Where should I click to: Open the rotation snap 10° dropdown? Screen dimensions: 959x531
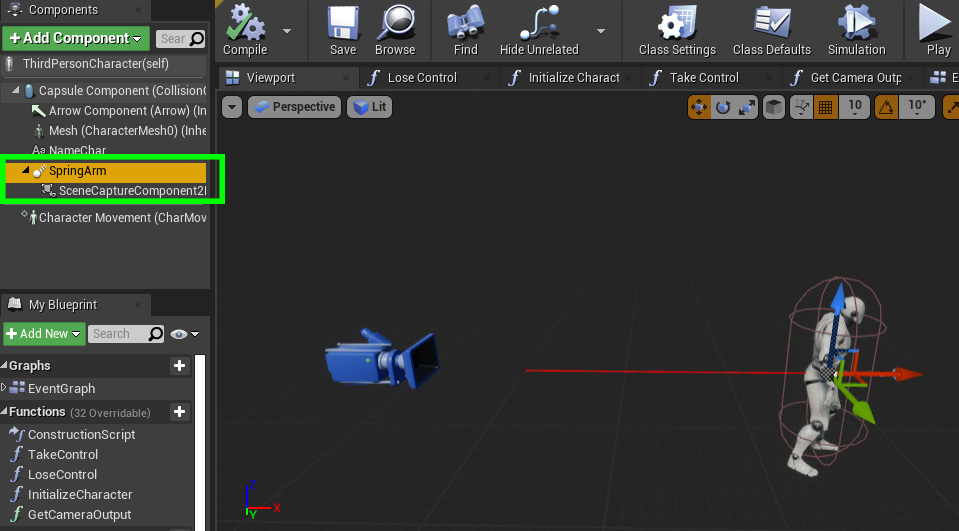point(916,108)
